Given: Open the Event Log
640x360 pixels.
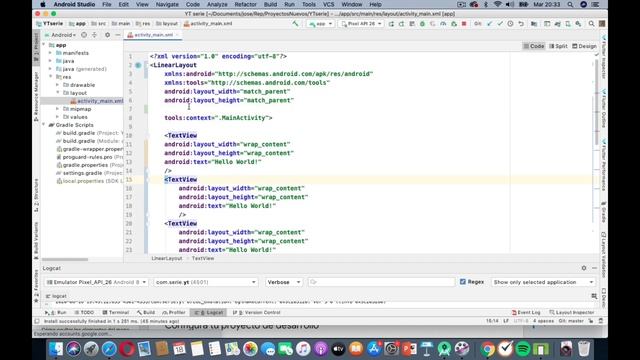Looking at the screenshot, I should (x=526, y=312).
